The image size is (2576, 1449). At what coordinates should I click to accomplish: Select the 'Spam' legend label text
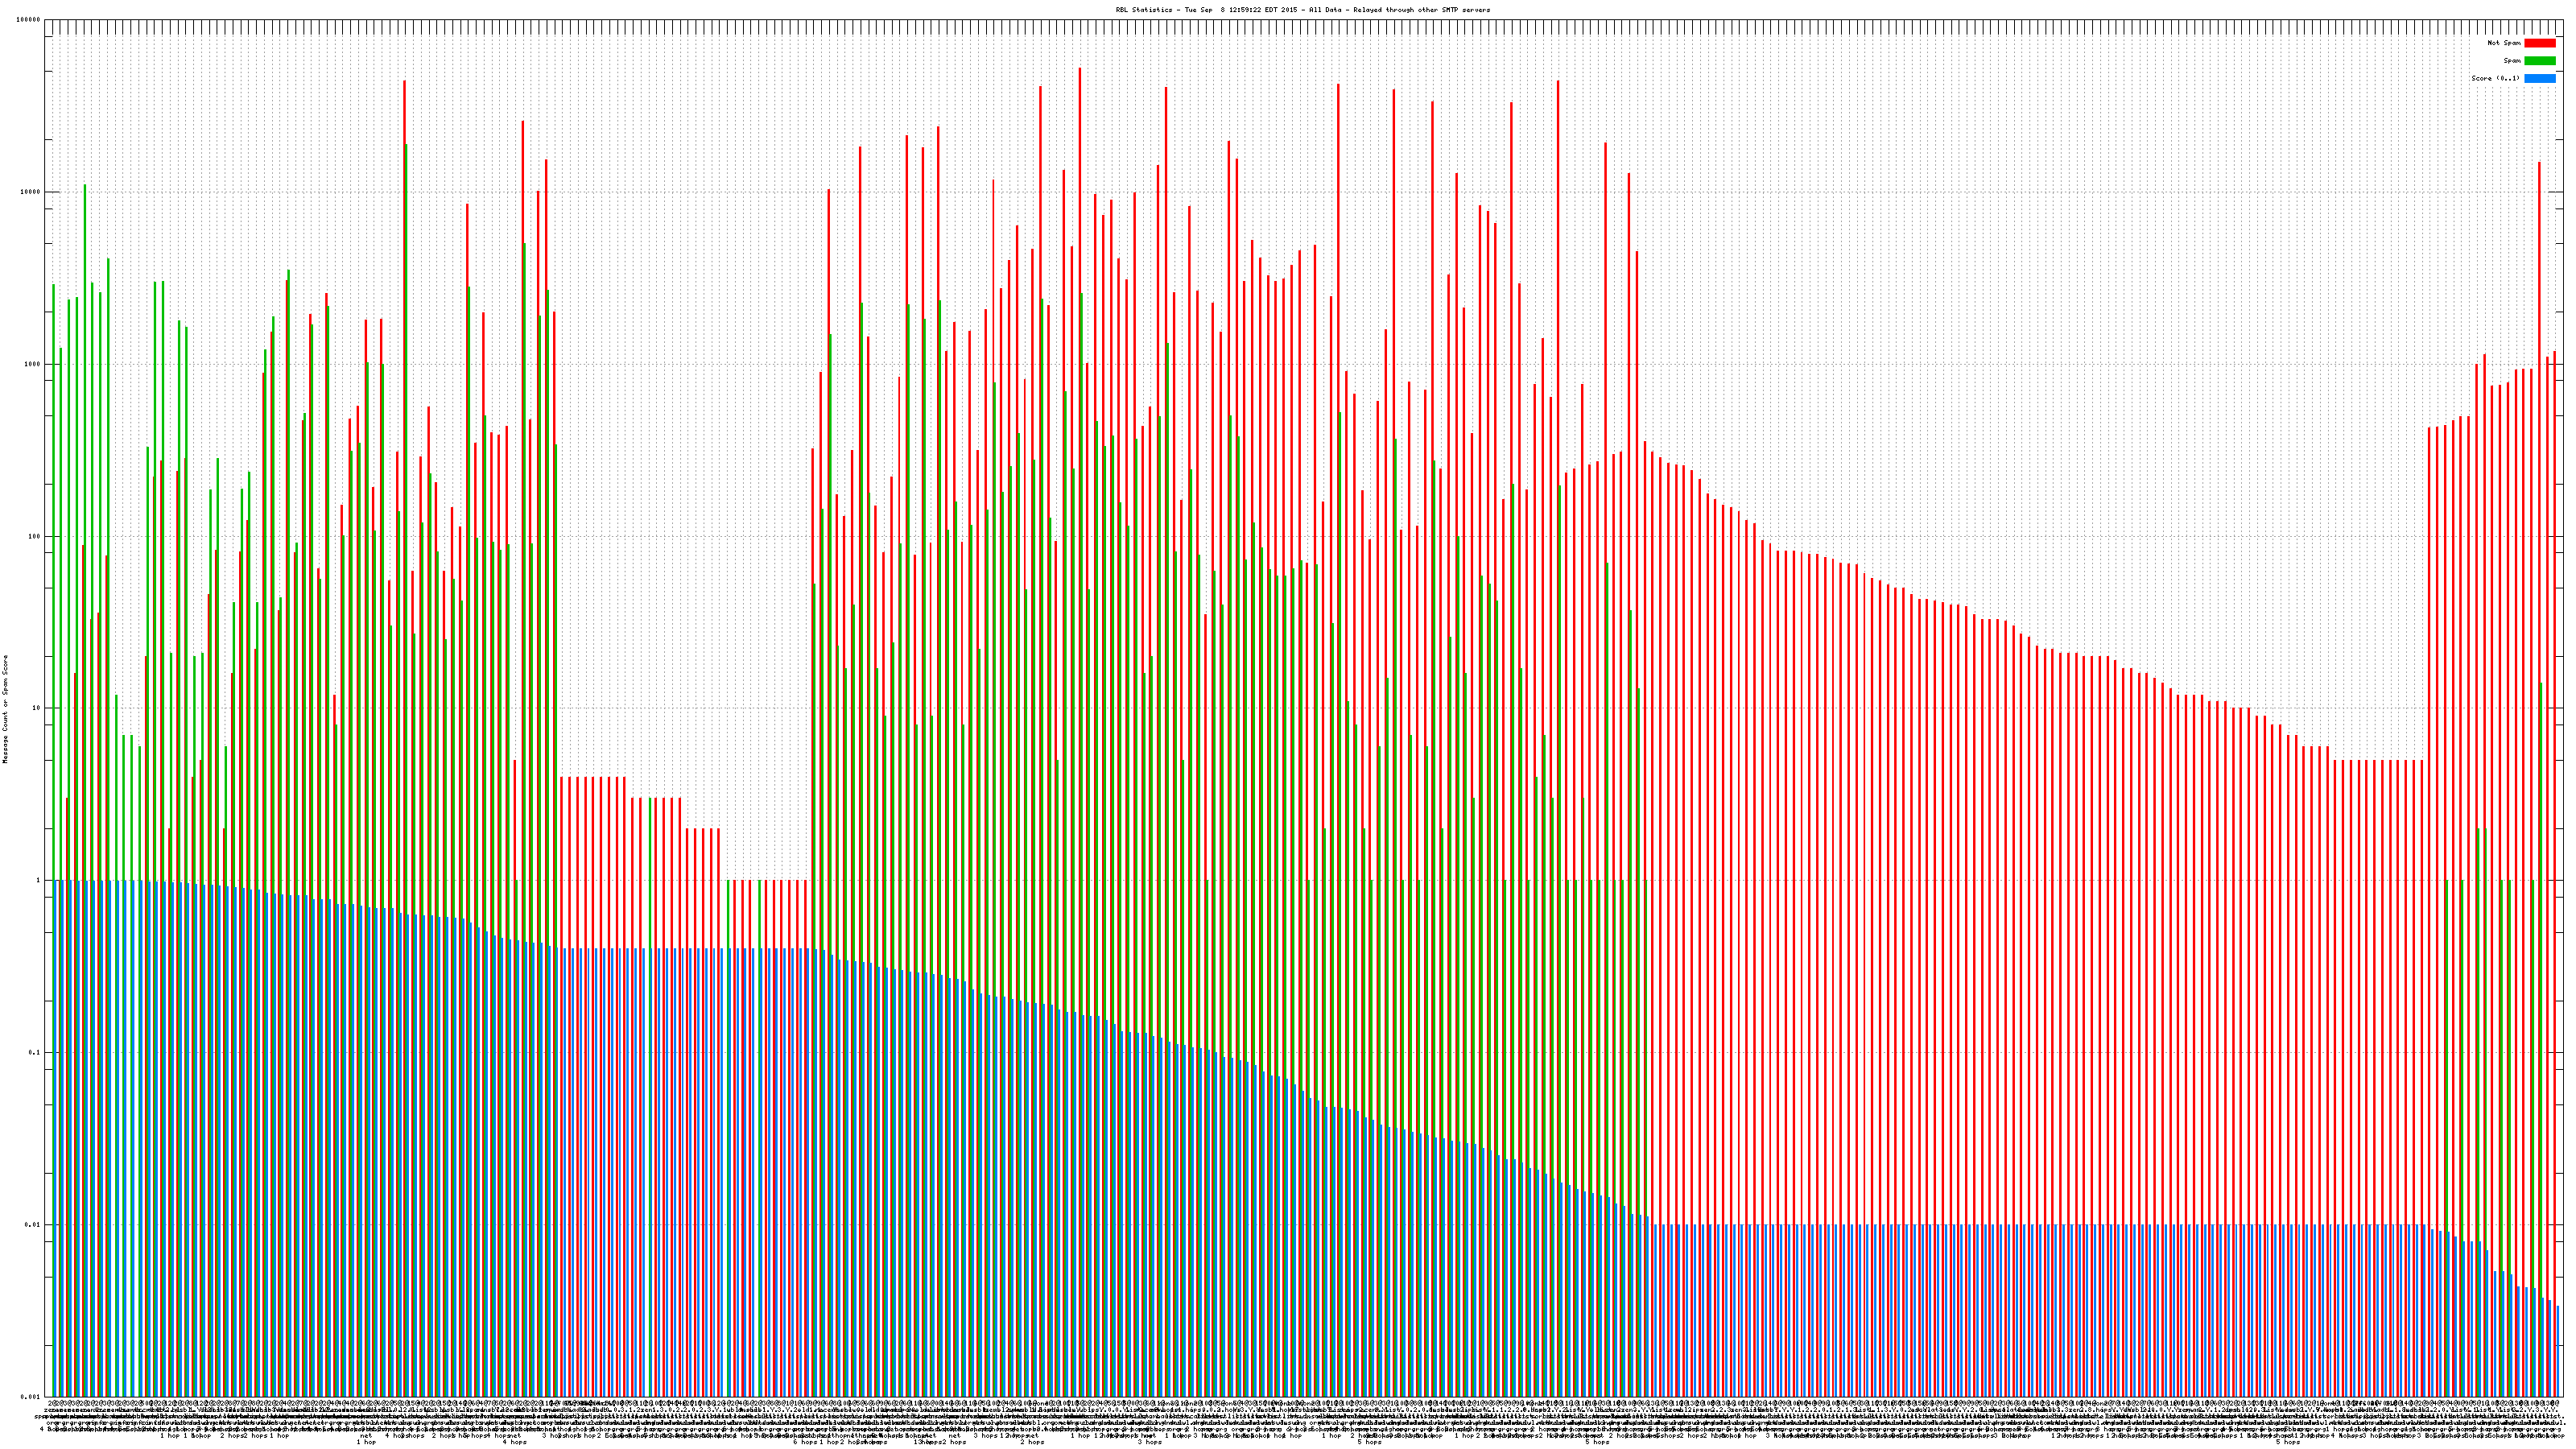click(2512, 61)
